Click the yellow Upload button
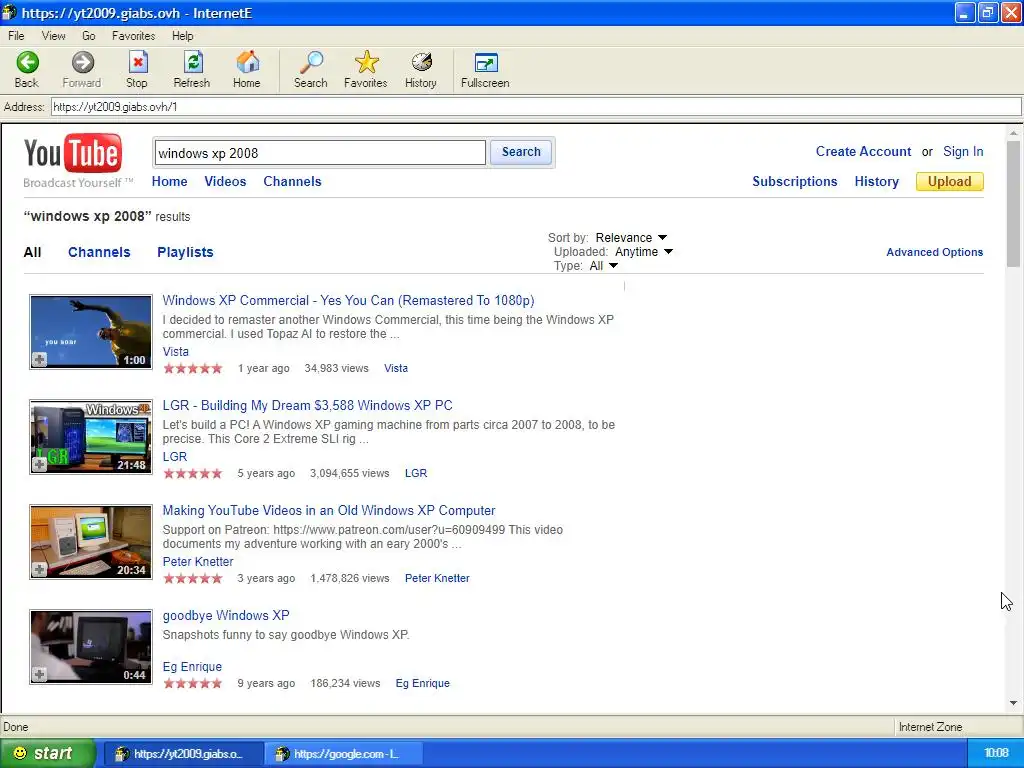The image size is (1024, 768). point(950,182)
